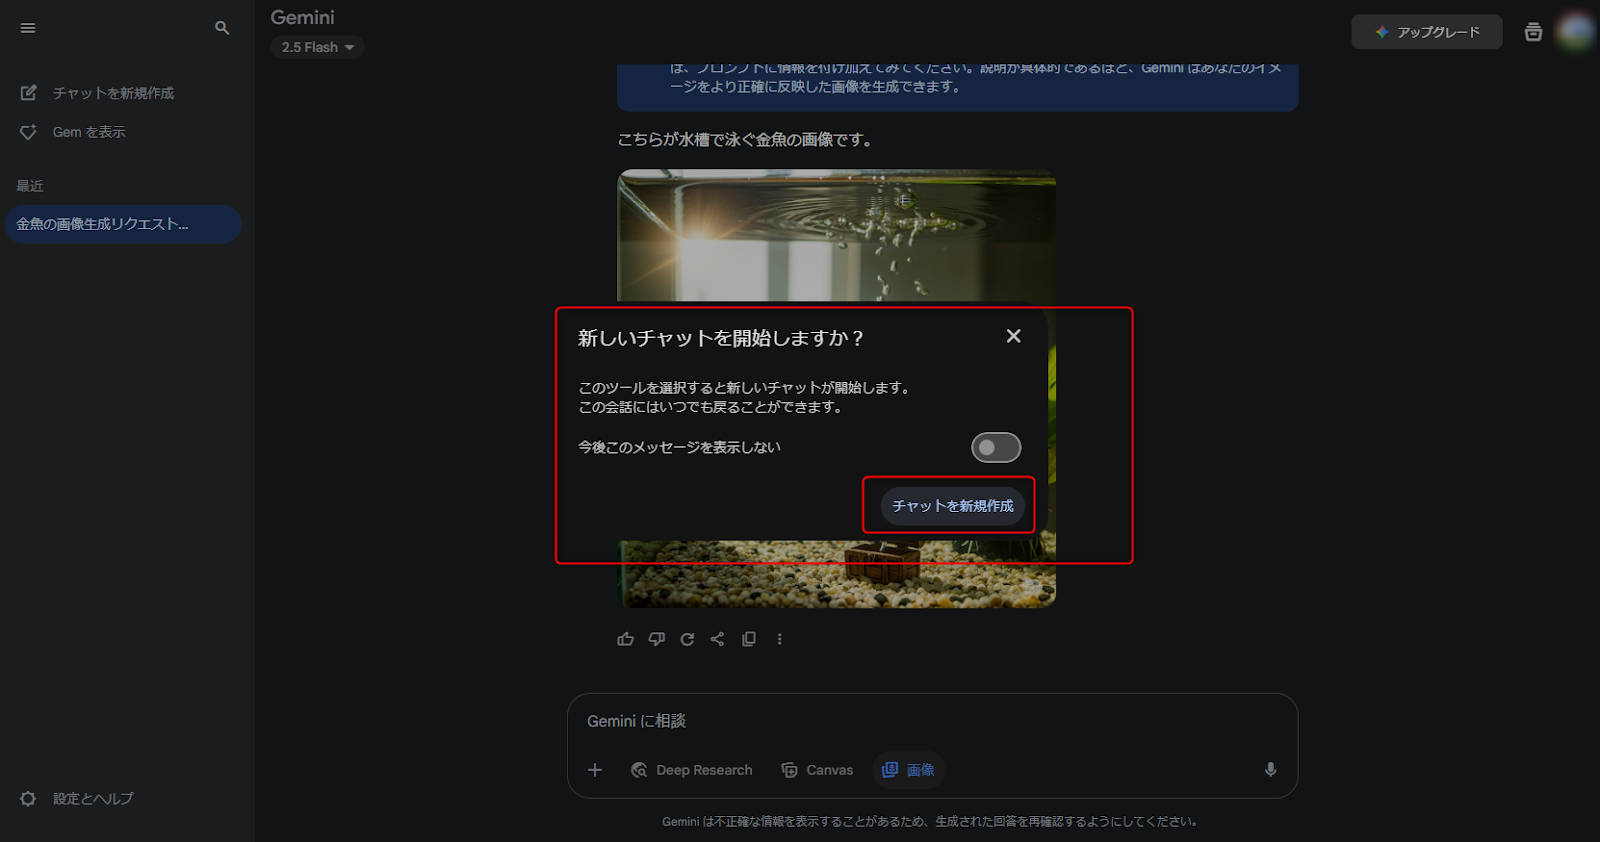Click the チャットを新規作成 dialog button
Viewport: 1600px width, 842px height.
click(952, 506)
